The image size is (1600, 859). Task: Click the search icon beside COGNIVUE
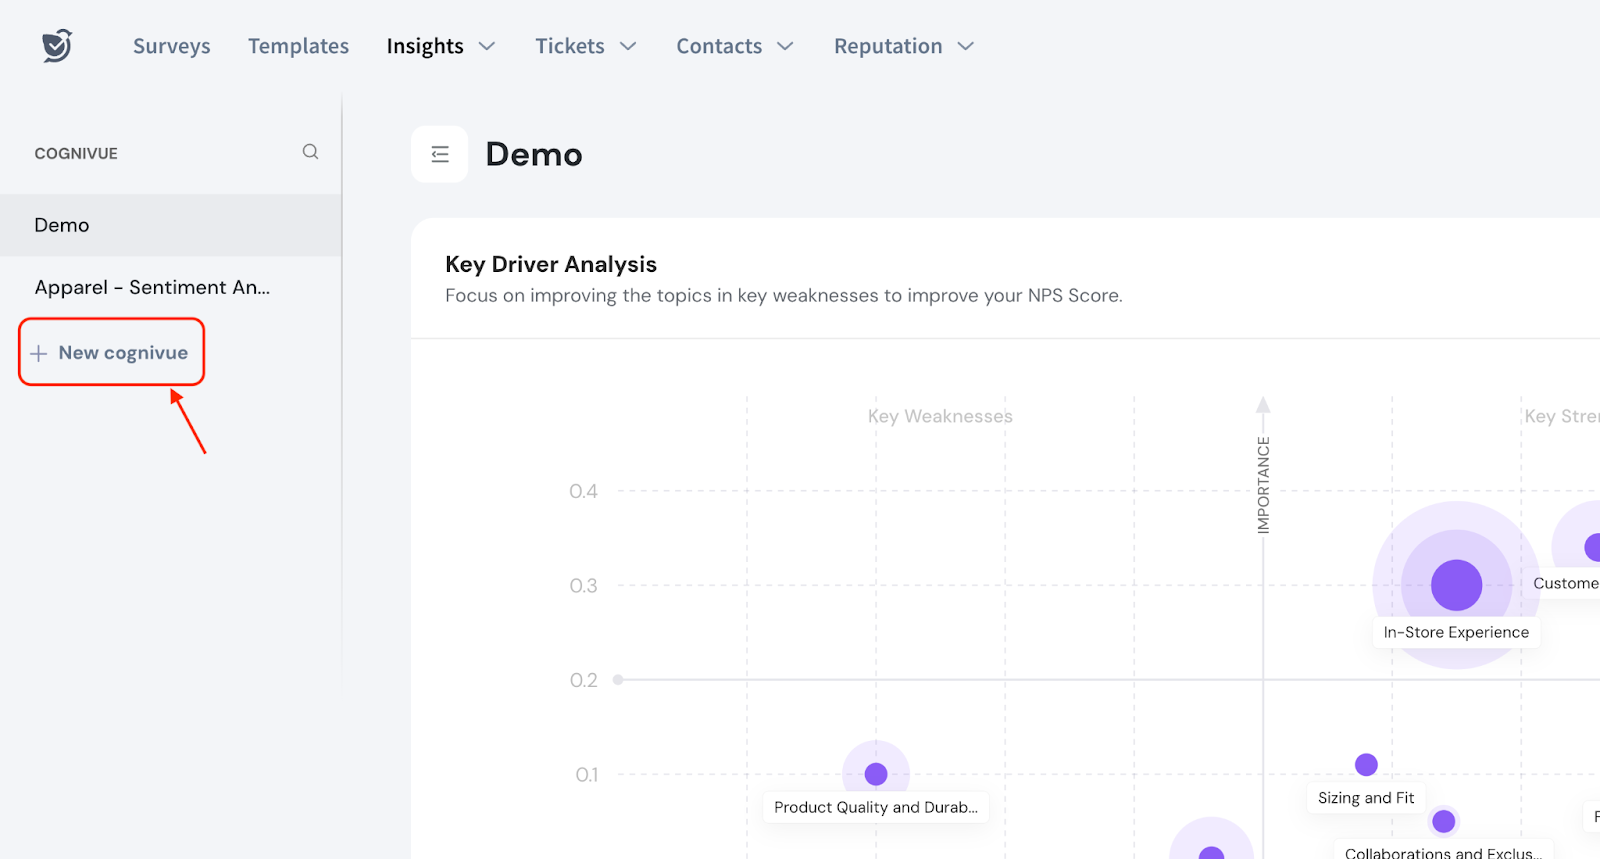pyautogui.click(x=310, y=152)
